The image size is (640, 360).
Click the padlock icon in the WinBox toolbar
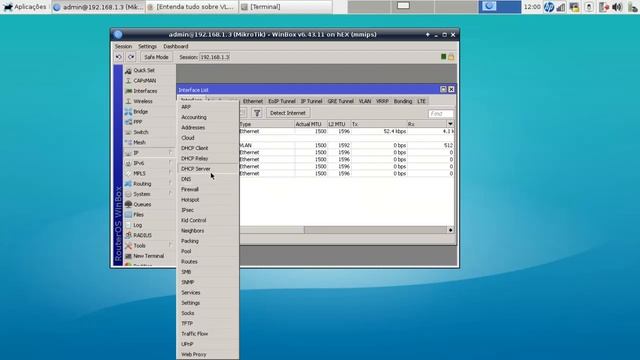tap(451, 57)
